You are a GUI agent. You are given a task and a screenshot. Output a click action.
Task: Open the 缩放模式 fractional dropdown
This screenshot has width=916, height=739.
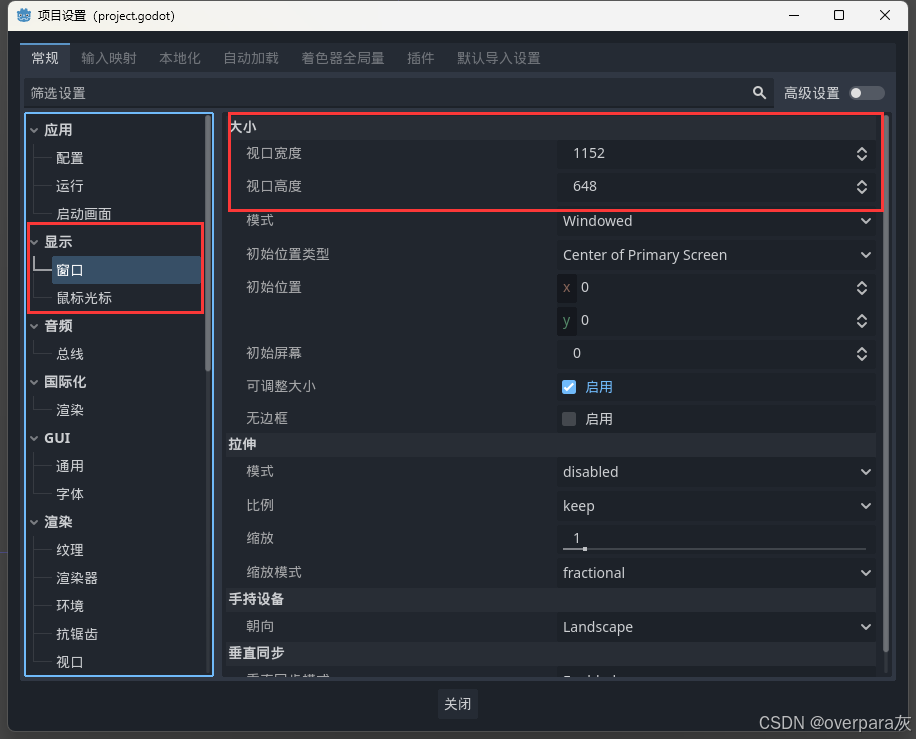716,573
